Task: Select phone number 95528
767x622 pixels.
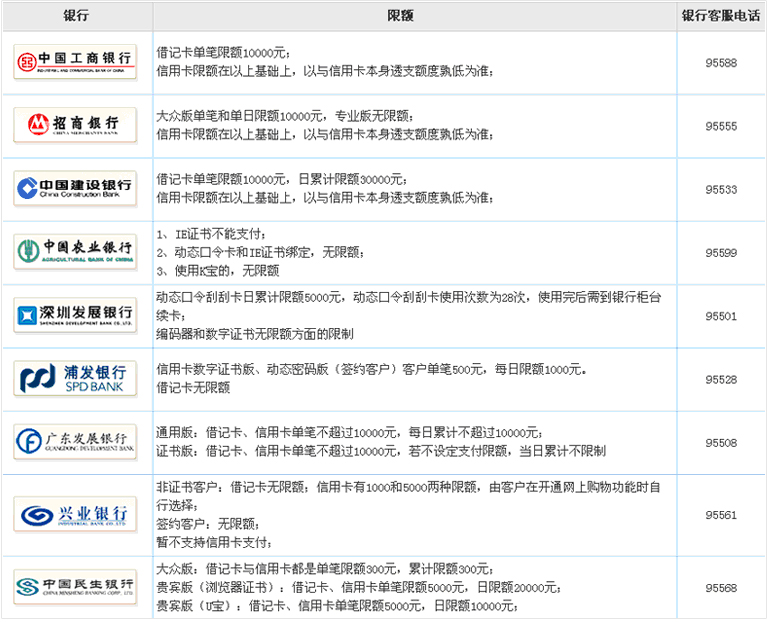Action: [721, 379]
